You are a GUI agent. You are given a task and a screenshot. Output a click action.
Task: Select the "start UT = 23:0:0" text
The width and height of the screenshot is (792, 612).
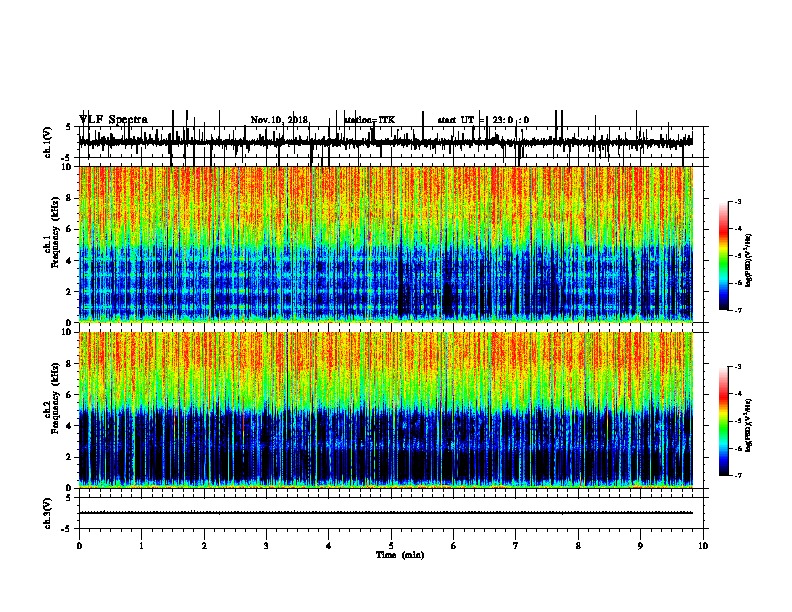point(483,120)
